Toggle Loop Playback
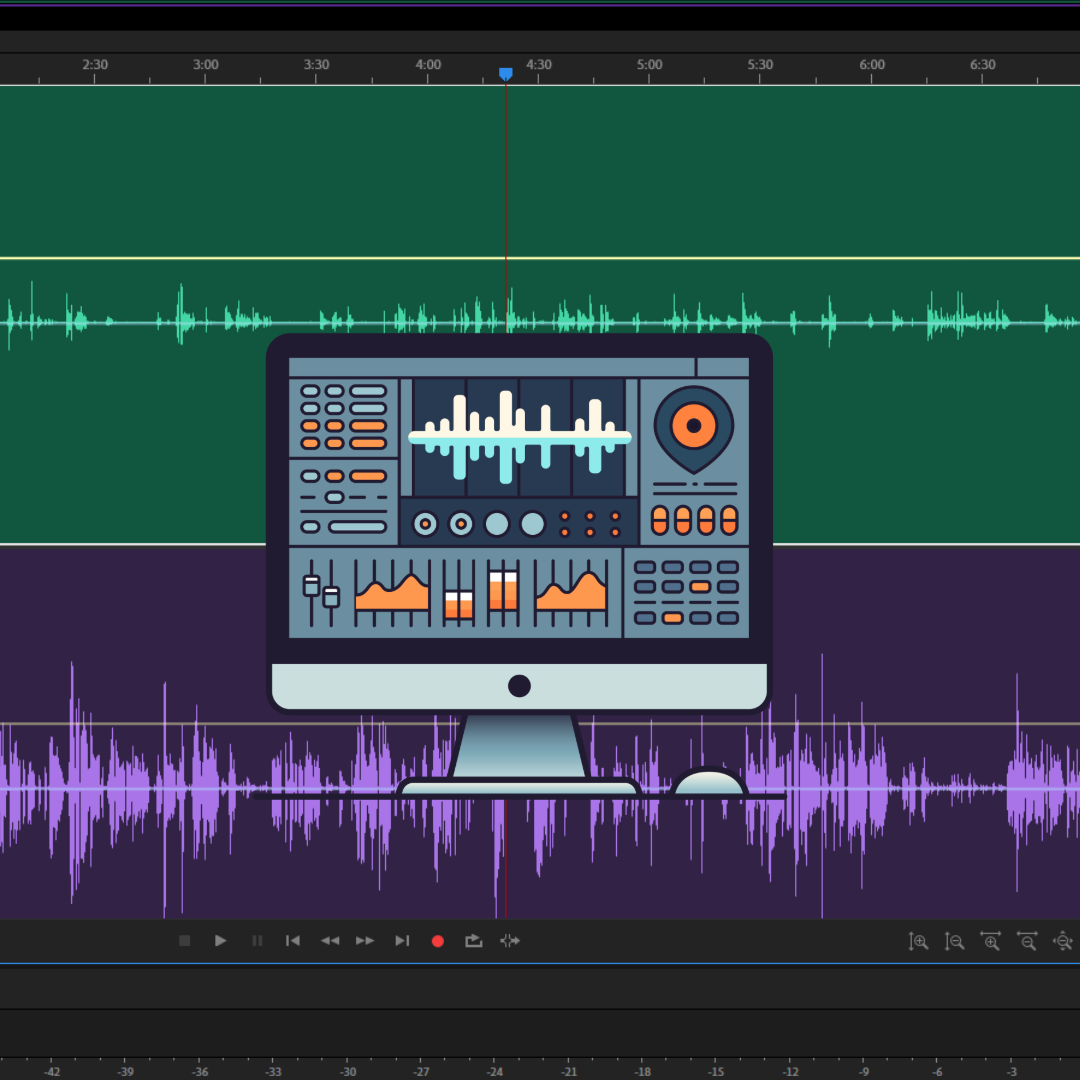1080x1080 pixels. [x=474, y=941]
